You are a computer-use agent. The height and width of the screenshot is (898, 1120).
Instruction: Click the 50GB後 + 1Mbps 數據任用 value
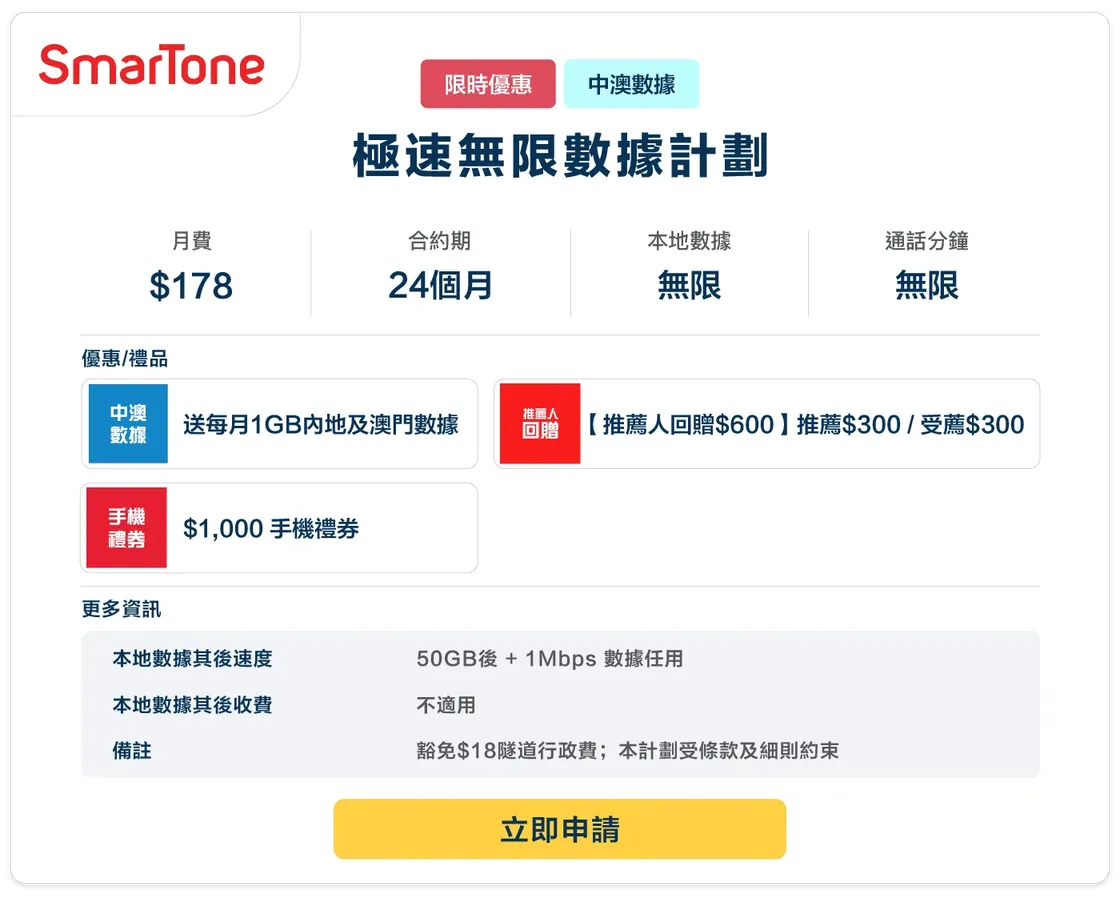coord(550,659)
